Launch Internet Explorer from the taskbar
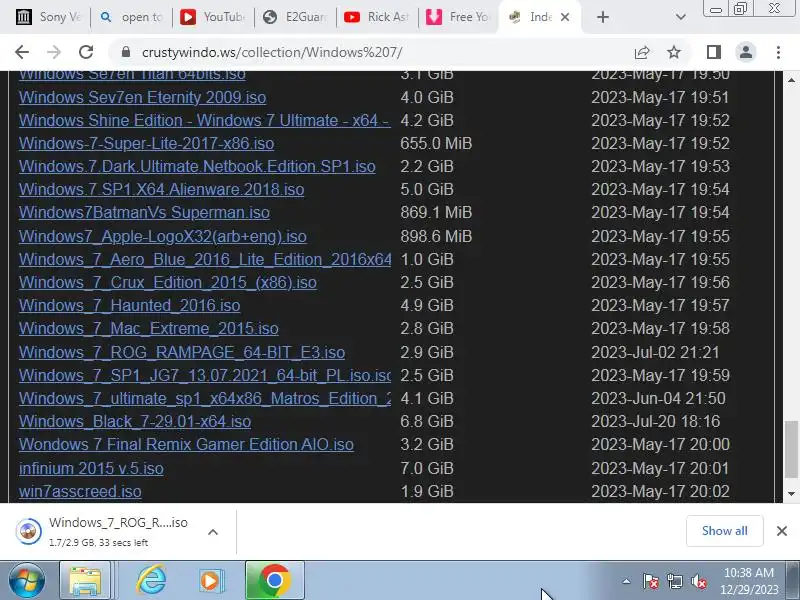The image size is (800, 600). point(152,580)
